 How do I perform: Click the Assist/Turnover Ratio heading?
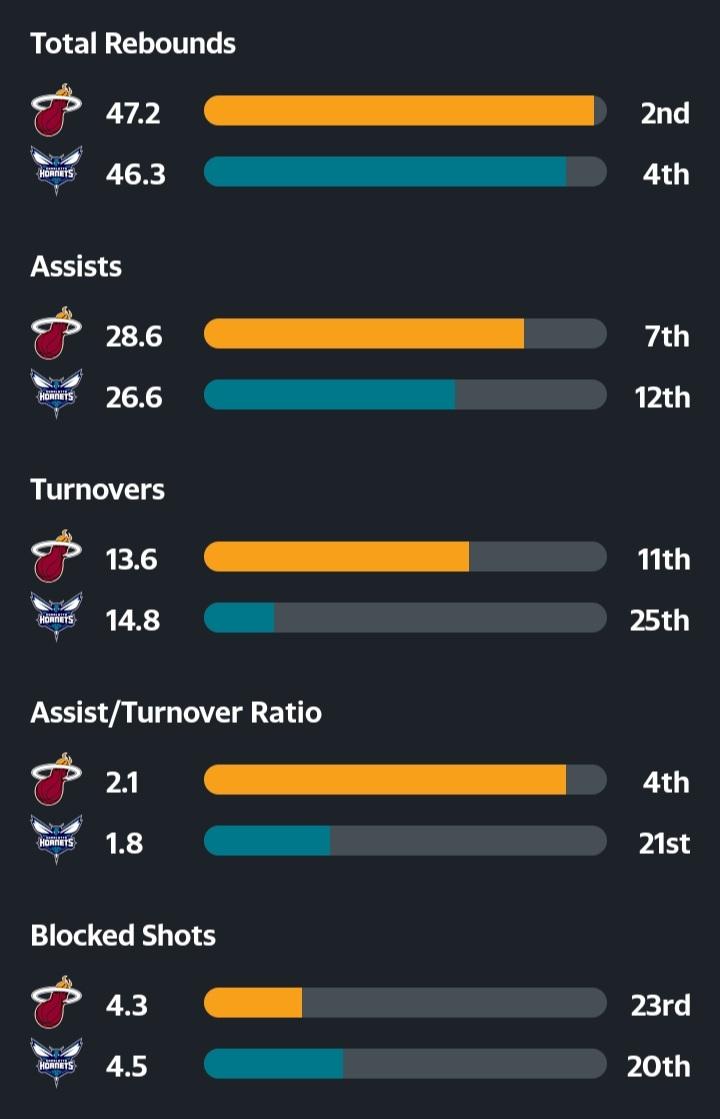176,713
